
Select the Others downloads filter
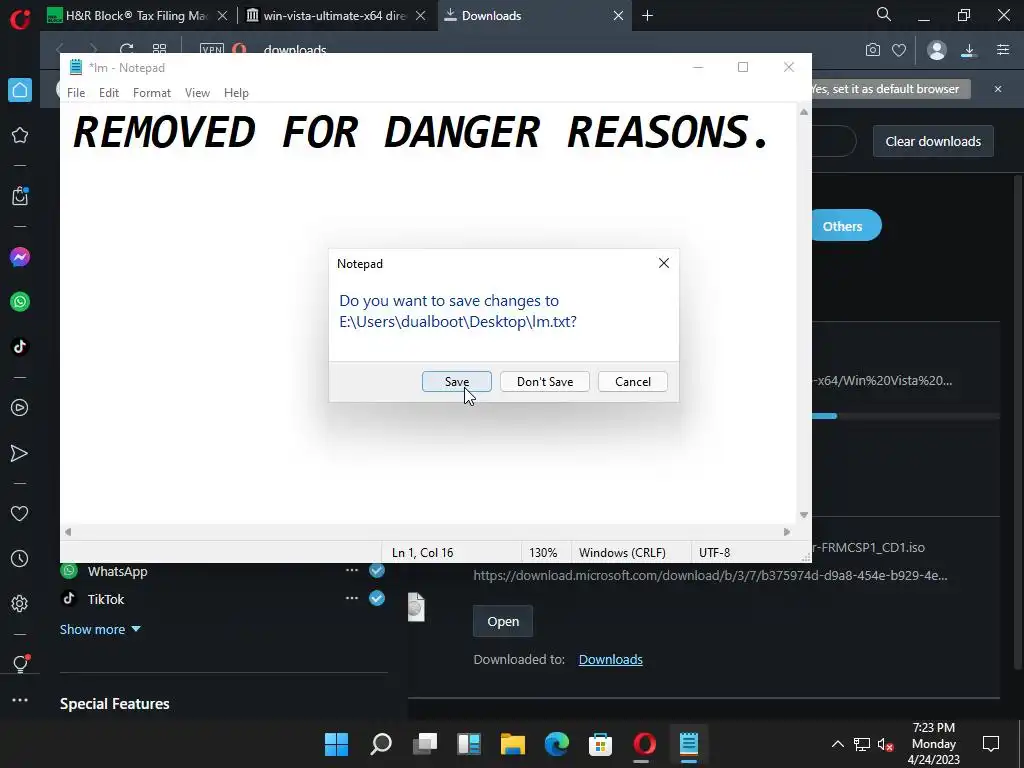click(x=846, y=226)
